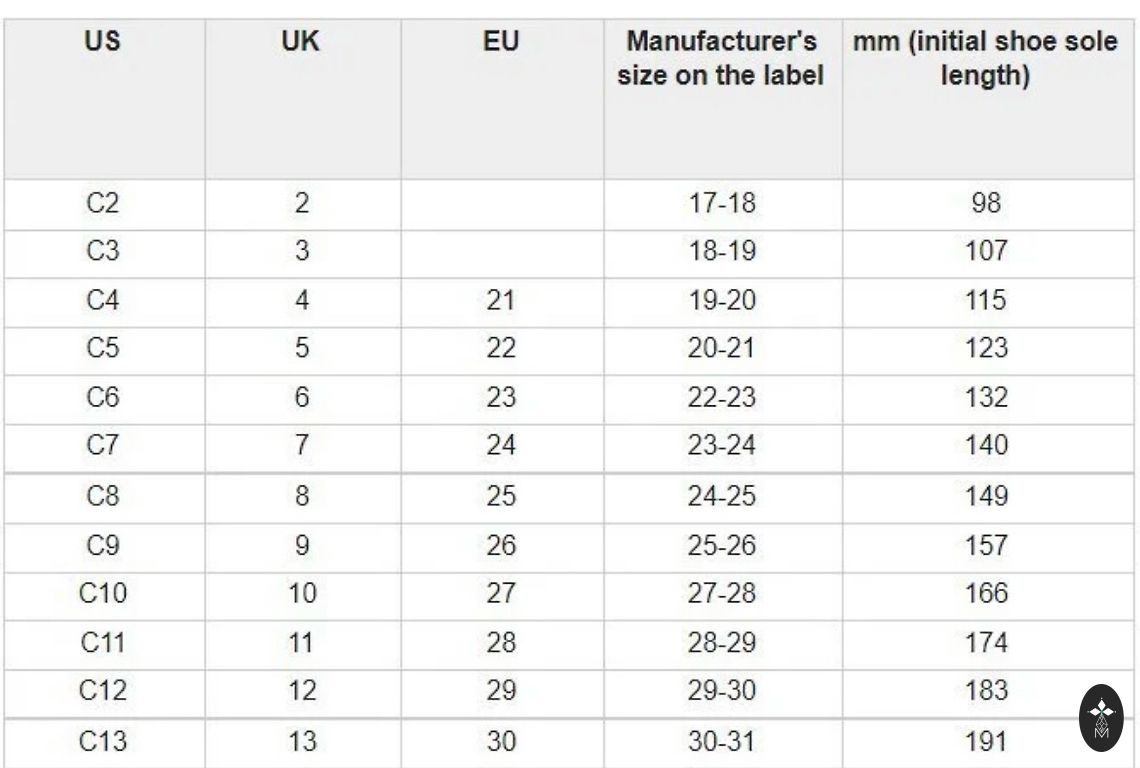
Task: Select the 22-23 manufacturer's size cell
Action: (x=721, y=398)
